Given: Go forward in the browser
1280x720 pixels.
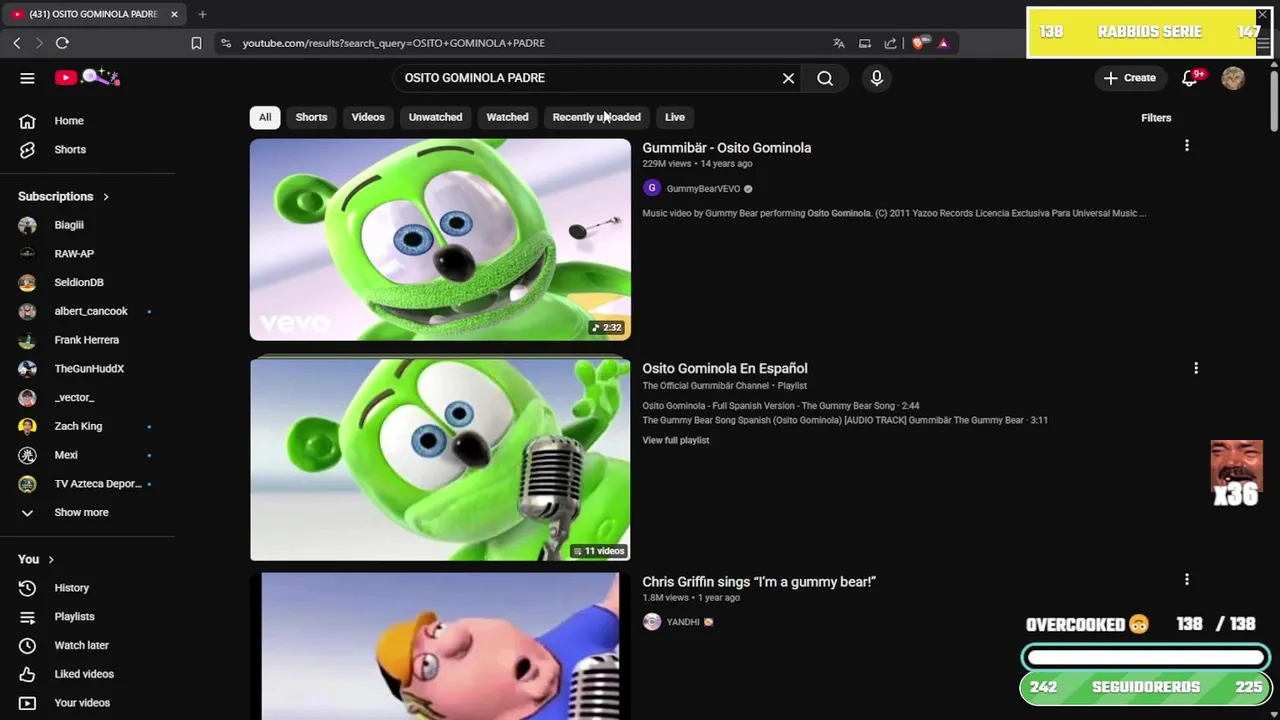Looking at the screenshot, I should click(39, 43).
